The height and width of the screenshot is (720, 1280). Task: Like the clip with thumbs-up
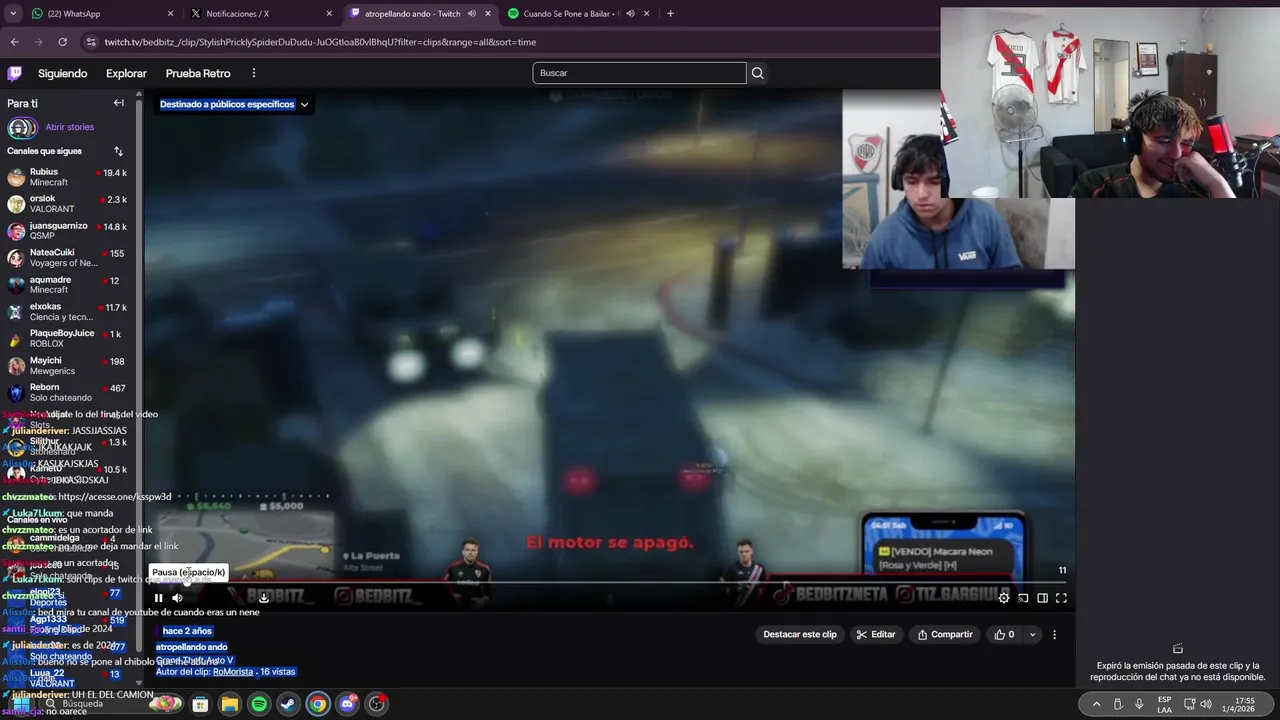click(1004, 634)
